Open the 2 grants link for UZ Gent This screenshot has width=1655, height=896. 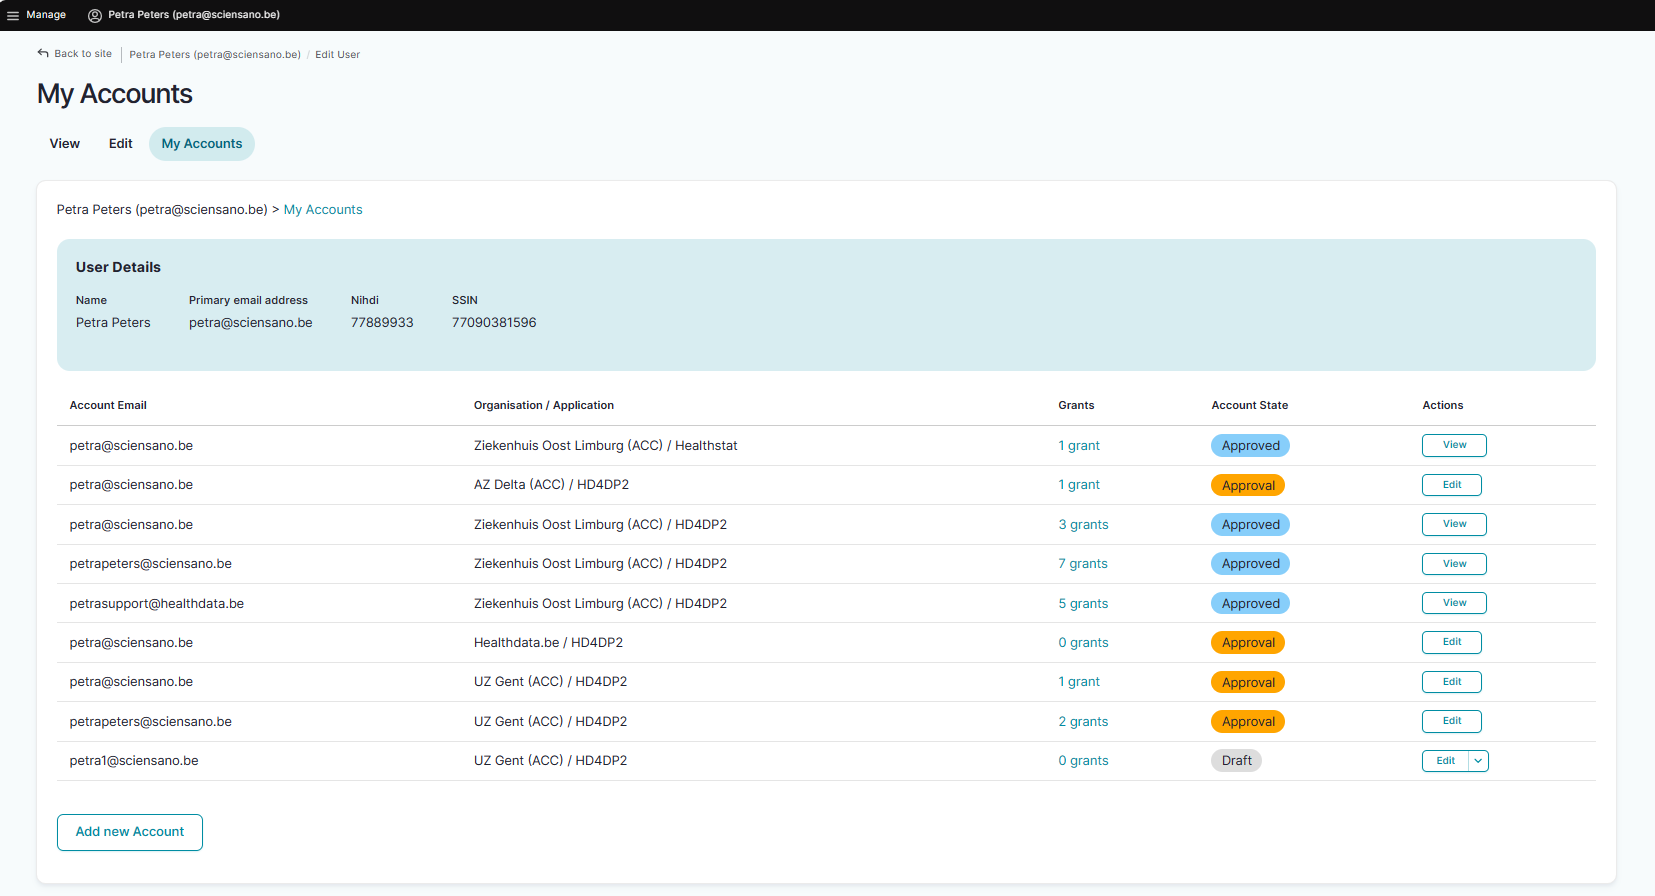(x=1083, y=722)
